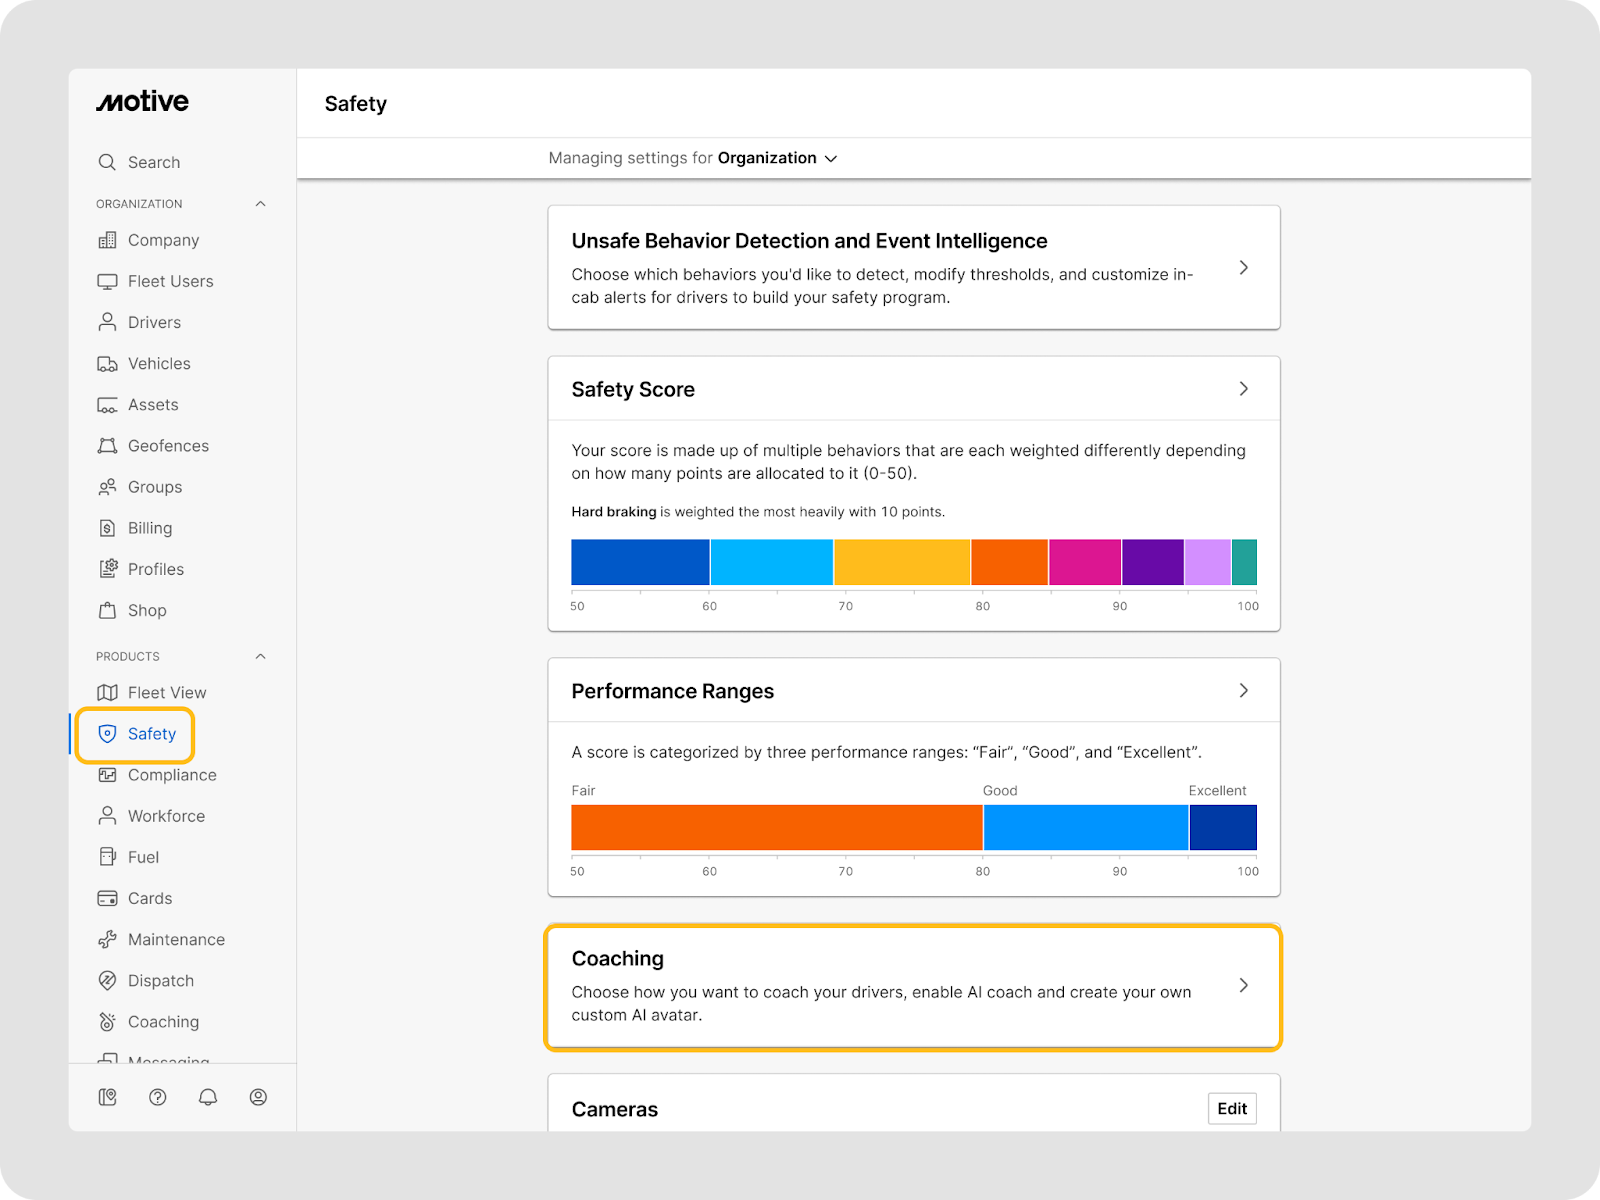The height and width of the screenshot is (1200, 1600).
Task: Click the yellow segment in Safety Score bar
Action: 901,562
